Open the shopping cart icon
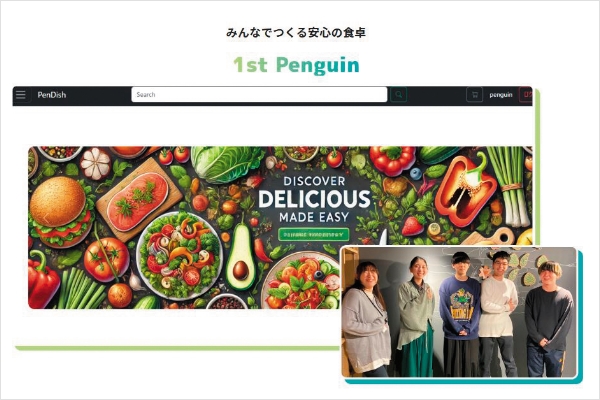This screenshot has height=400, width=600. 474,95
